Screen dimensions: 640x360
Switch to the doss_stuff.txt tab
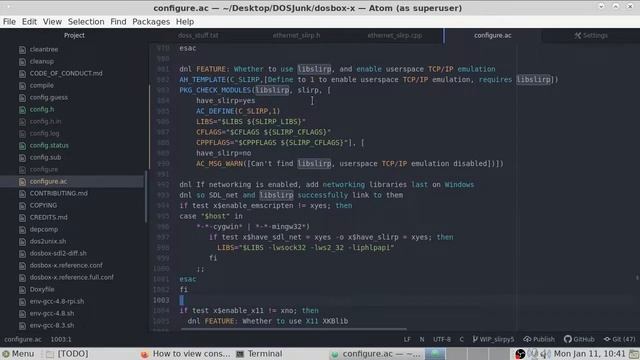click(x=198, y=36)
